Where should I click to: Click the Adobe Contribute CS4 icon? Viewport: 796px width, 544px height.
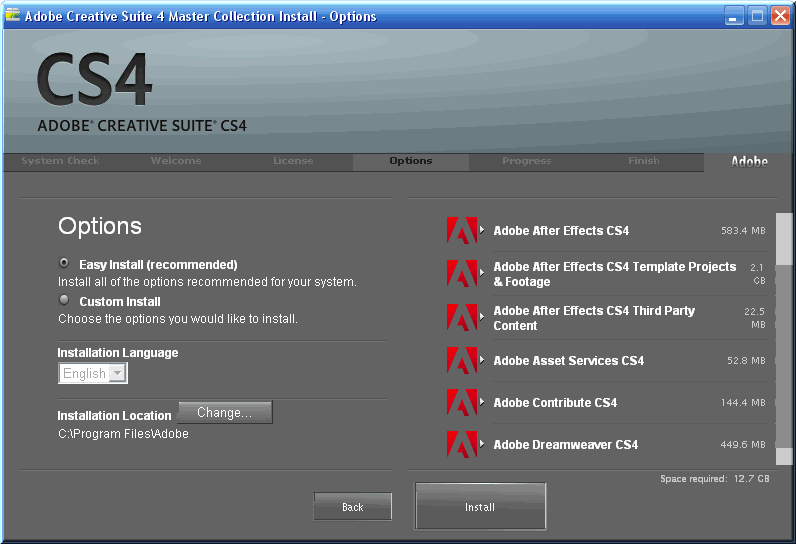pos(461,402)
